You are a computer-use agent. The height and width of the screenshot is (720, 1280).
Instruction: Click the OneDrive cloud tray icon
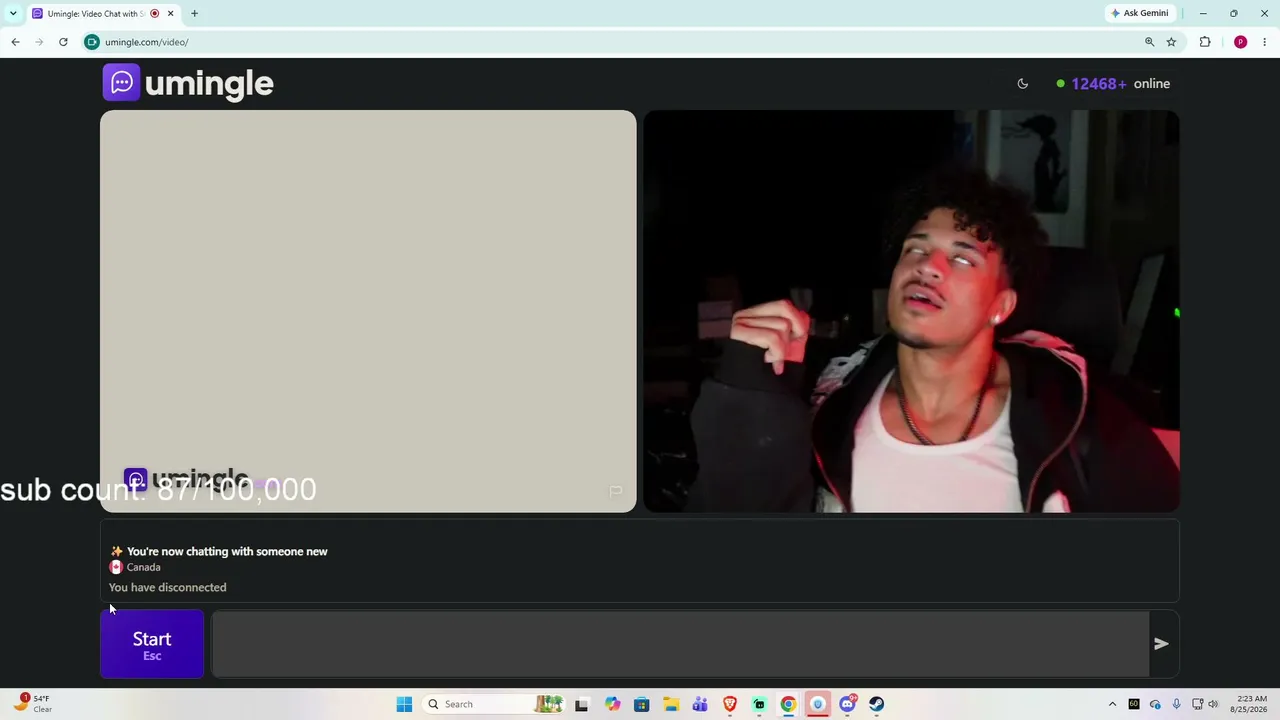pos(1155,704)
